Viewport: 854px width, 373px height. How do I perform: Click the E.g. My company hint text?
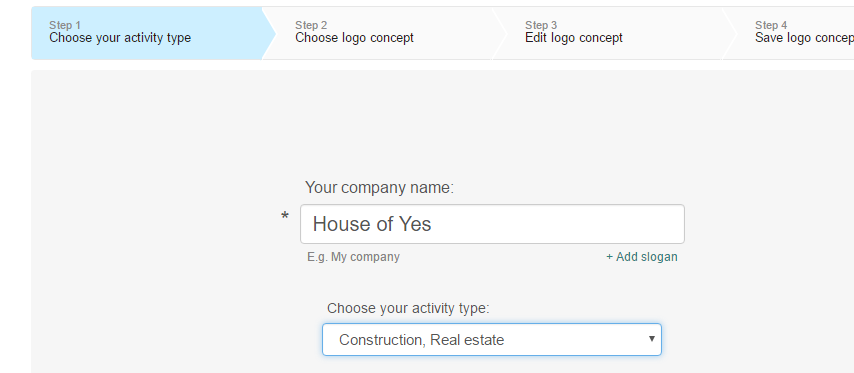coord(353,257)
